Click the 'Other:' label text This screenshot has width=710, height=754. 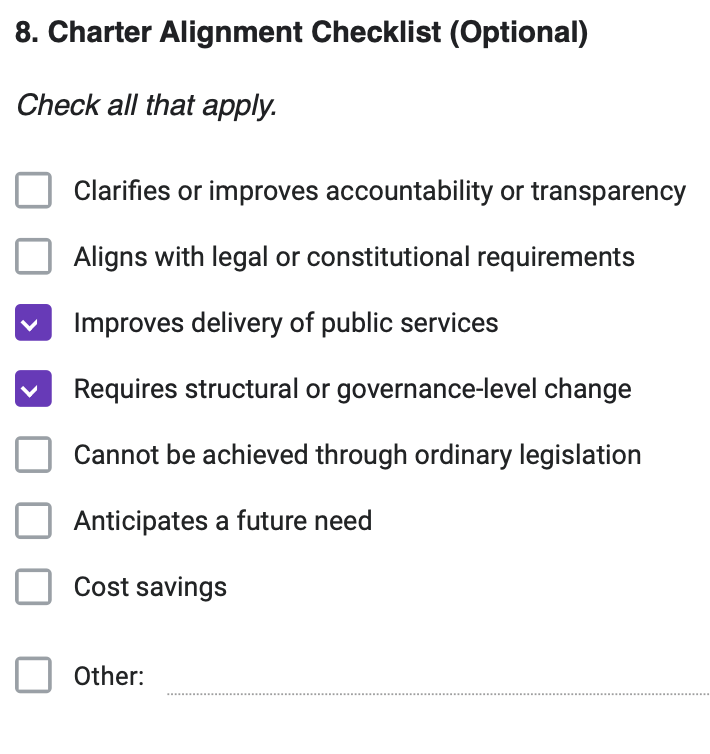pyautogui.click(x=108, y=677)
